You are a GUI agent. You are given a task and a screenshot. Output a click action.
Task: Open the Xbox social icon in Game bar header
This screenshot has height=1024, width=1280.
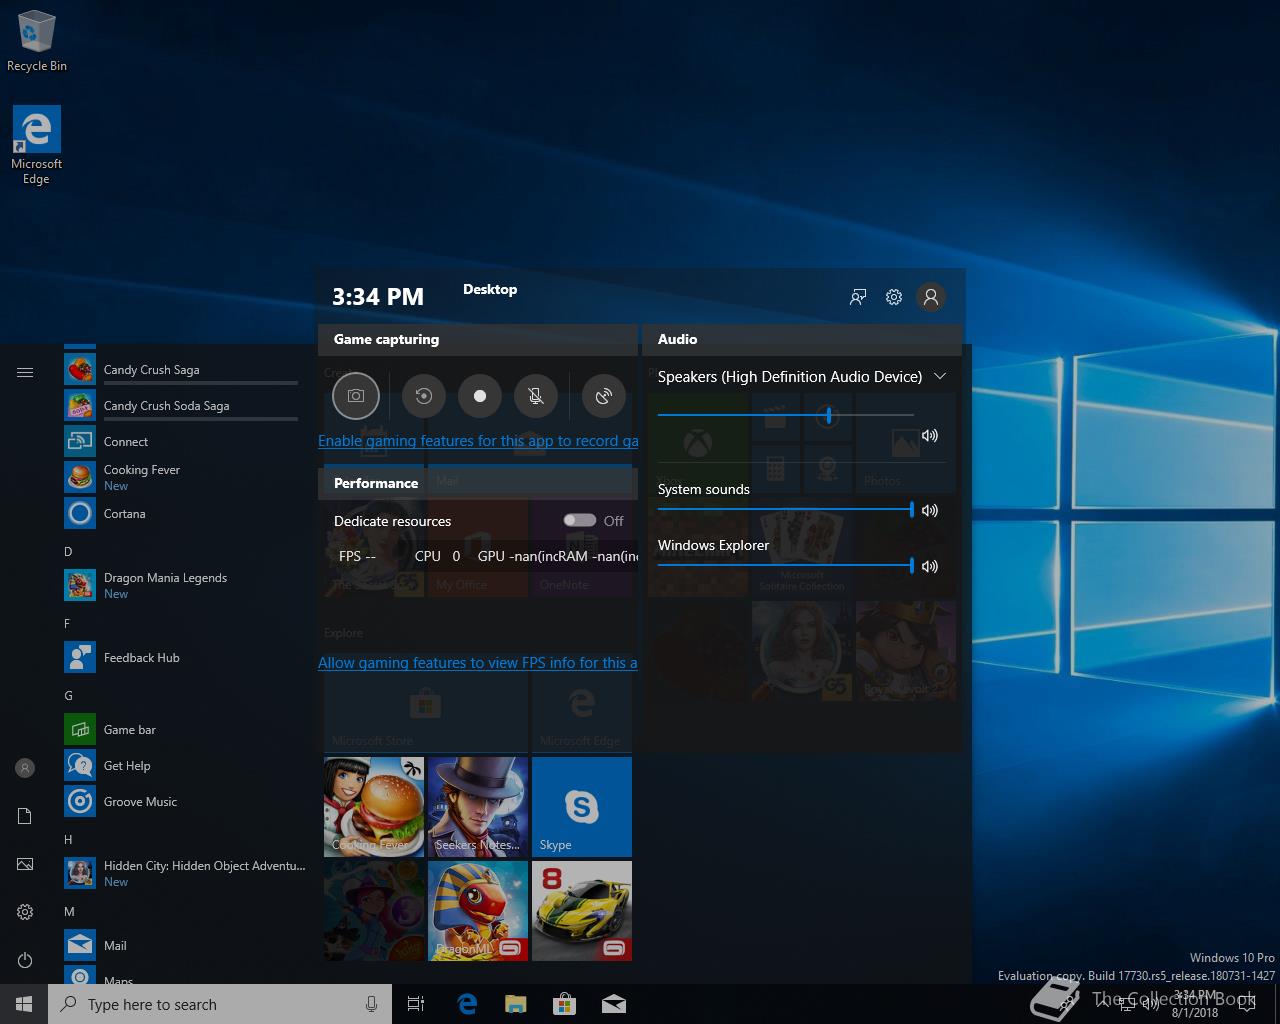tap(858, 297)
